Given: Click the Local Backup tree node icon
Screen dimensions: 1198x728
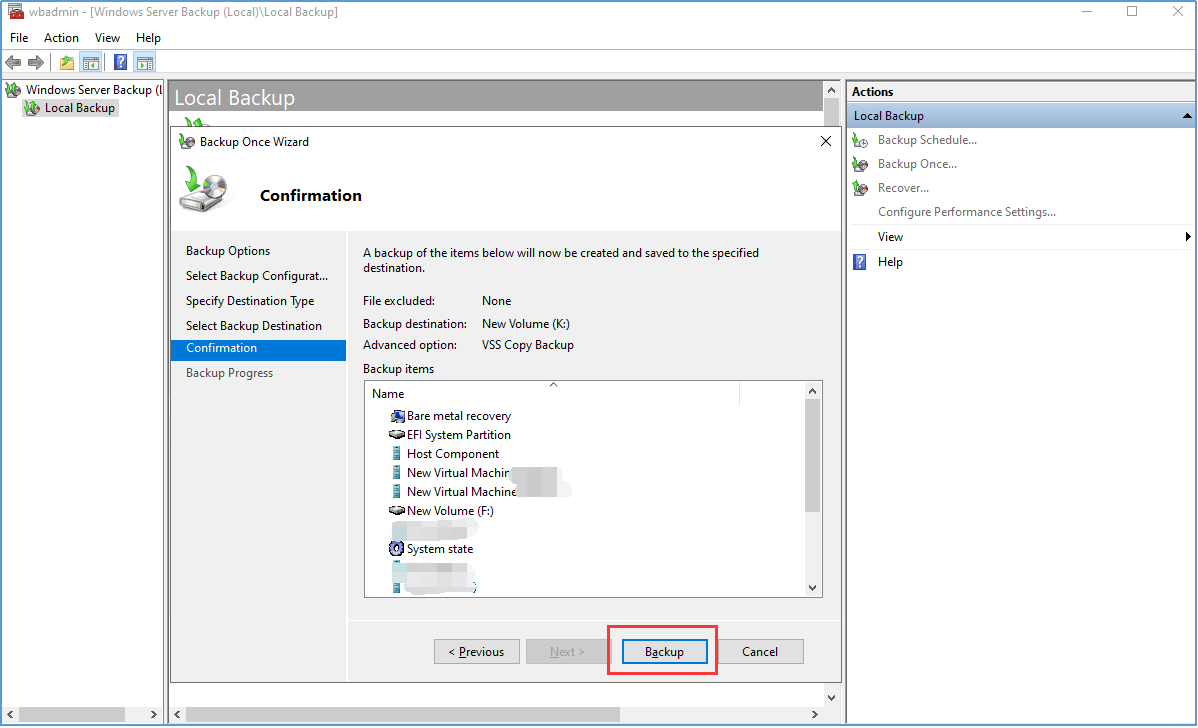Looking at the screenshot, I should coord(31,108).
